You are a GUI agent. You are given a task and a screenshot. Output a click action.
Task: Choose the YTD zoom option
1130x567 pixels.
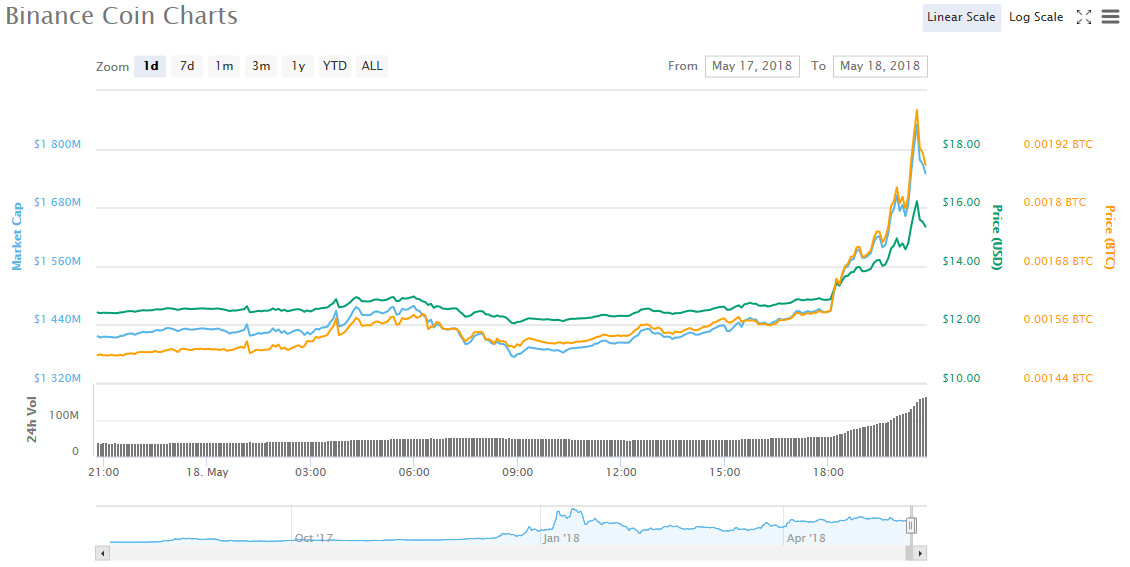pos(334,66)
